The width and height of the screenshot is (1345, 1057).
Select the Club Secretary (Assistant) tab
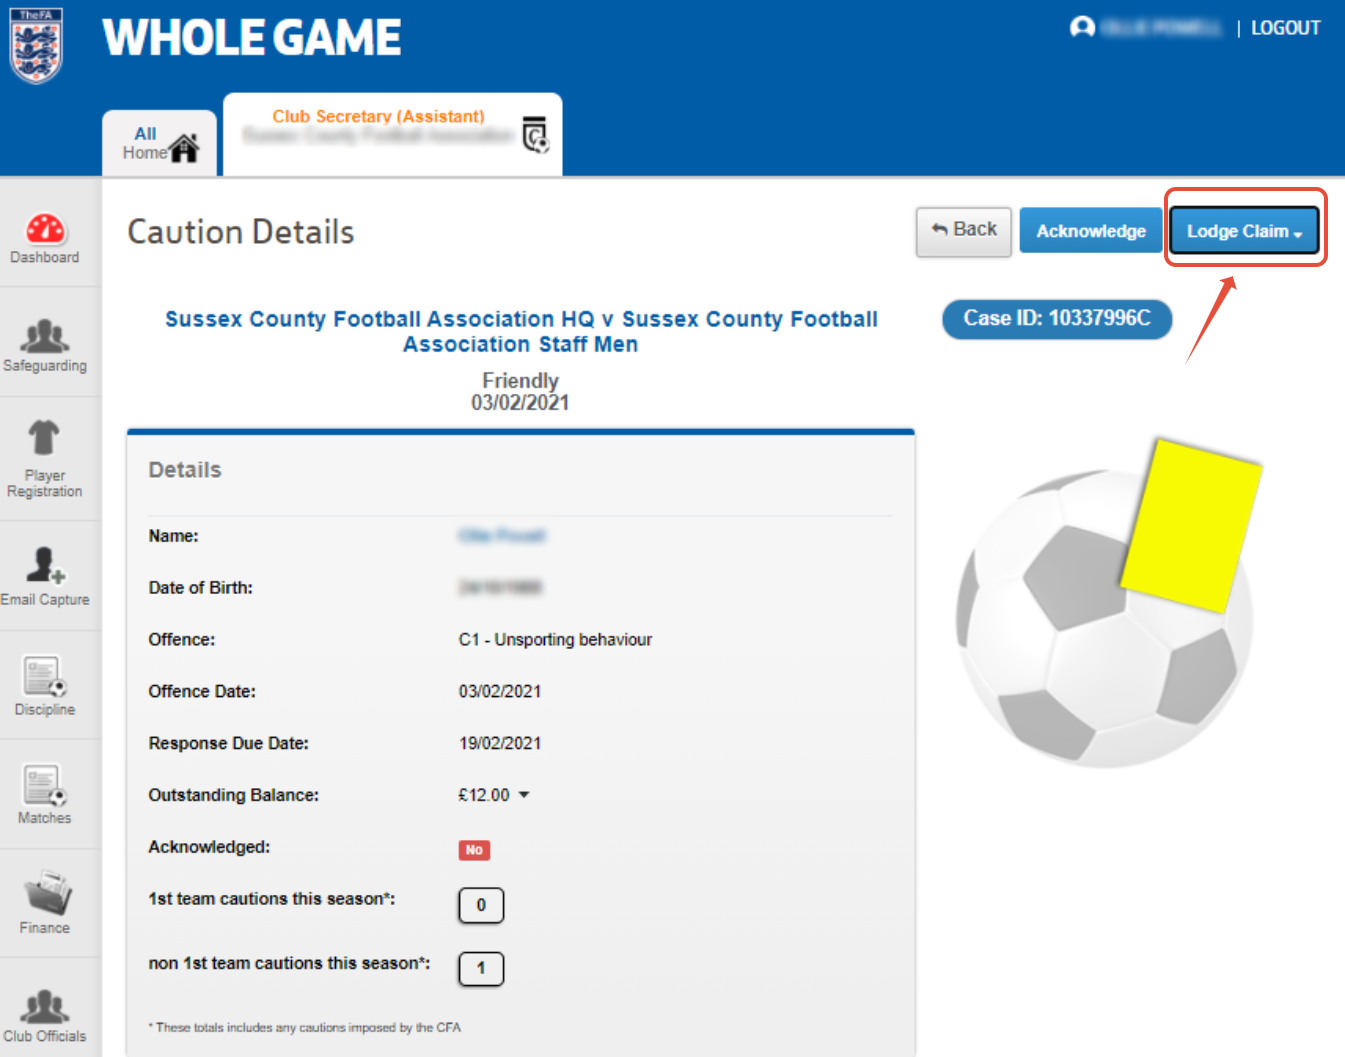[x=392, y=135]
